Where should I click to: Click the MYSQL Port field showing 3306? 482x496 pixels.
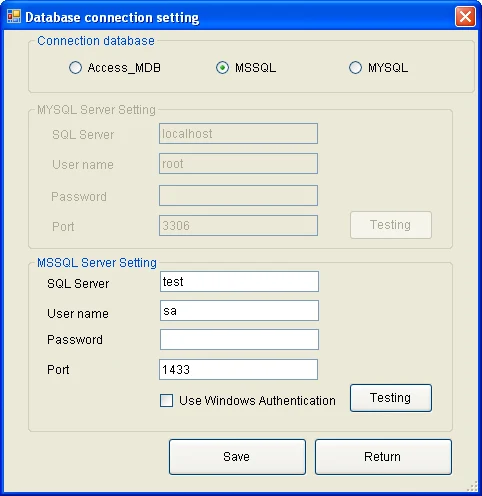(x=238, y=226)
